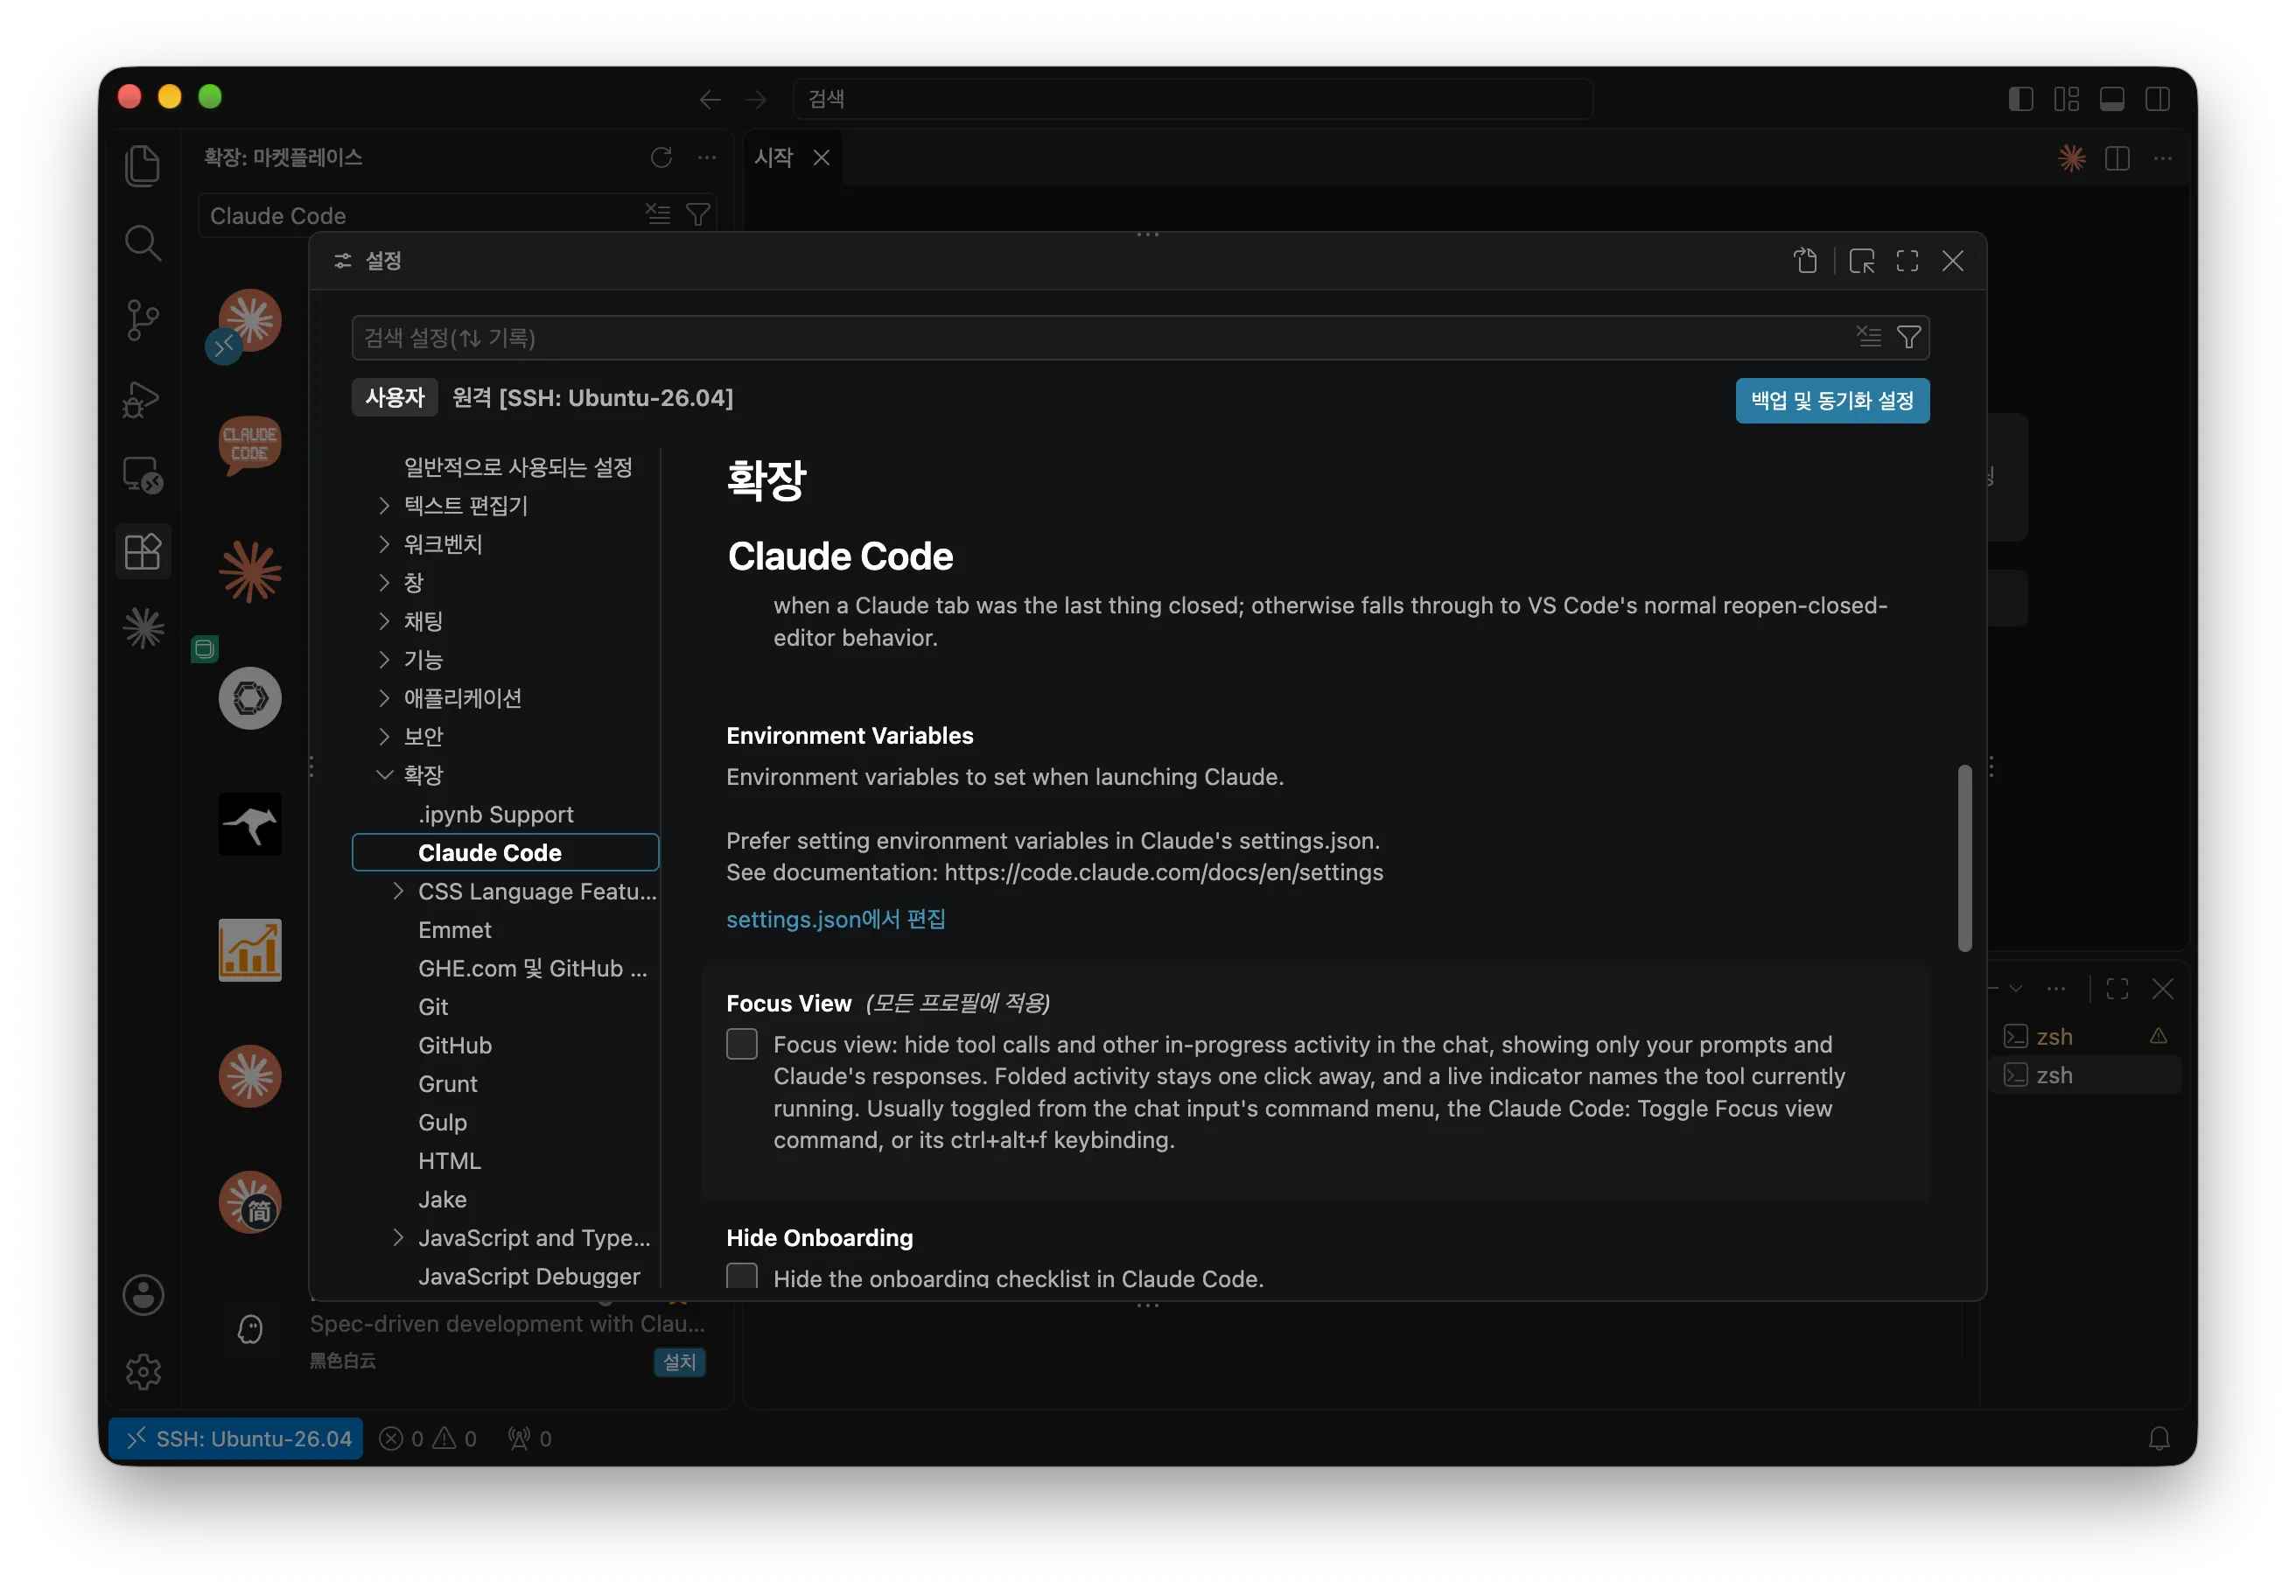Expand the 애플리케이션 settings category
This screenshot has width=2296, height=1596.
coord(384,698)
